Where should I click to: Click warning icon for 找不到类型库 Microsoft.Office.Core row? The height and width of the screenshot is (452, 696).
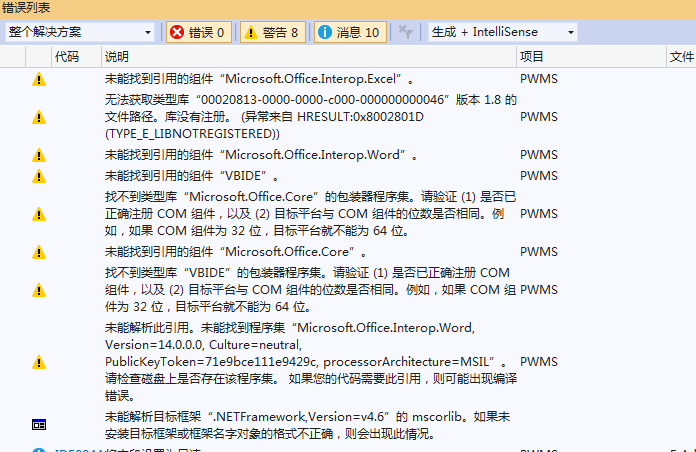coord(39,214)
